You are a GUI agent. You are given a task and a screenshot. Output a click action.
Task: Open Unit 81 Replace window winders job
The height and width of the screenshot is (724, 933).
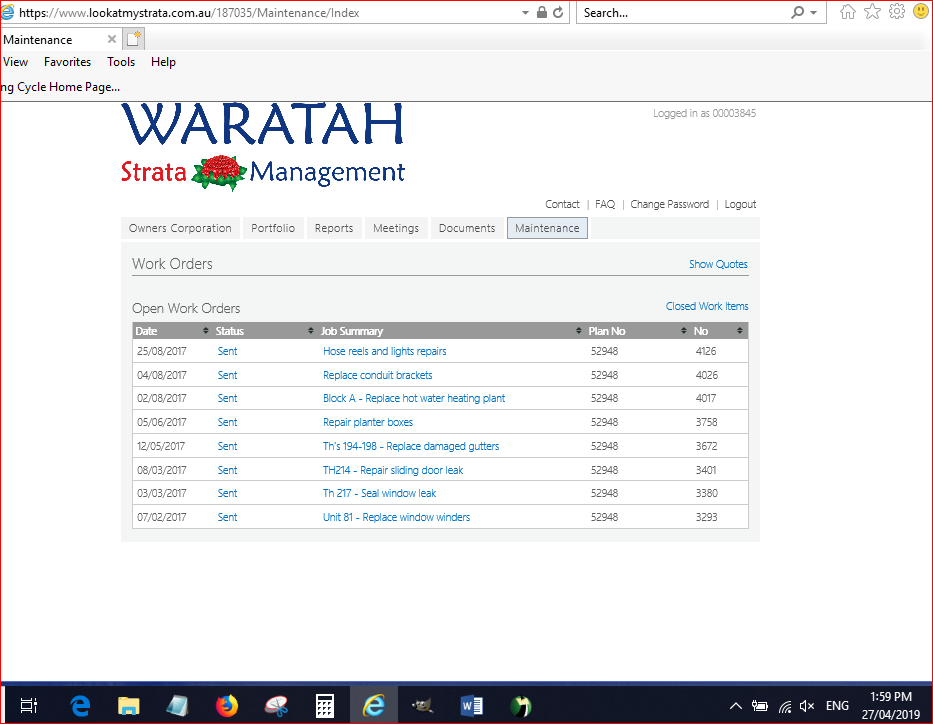pos(396,517)
